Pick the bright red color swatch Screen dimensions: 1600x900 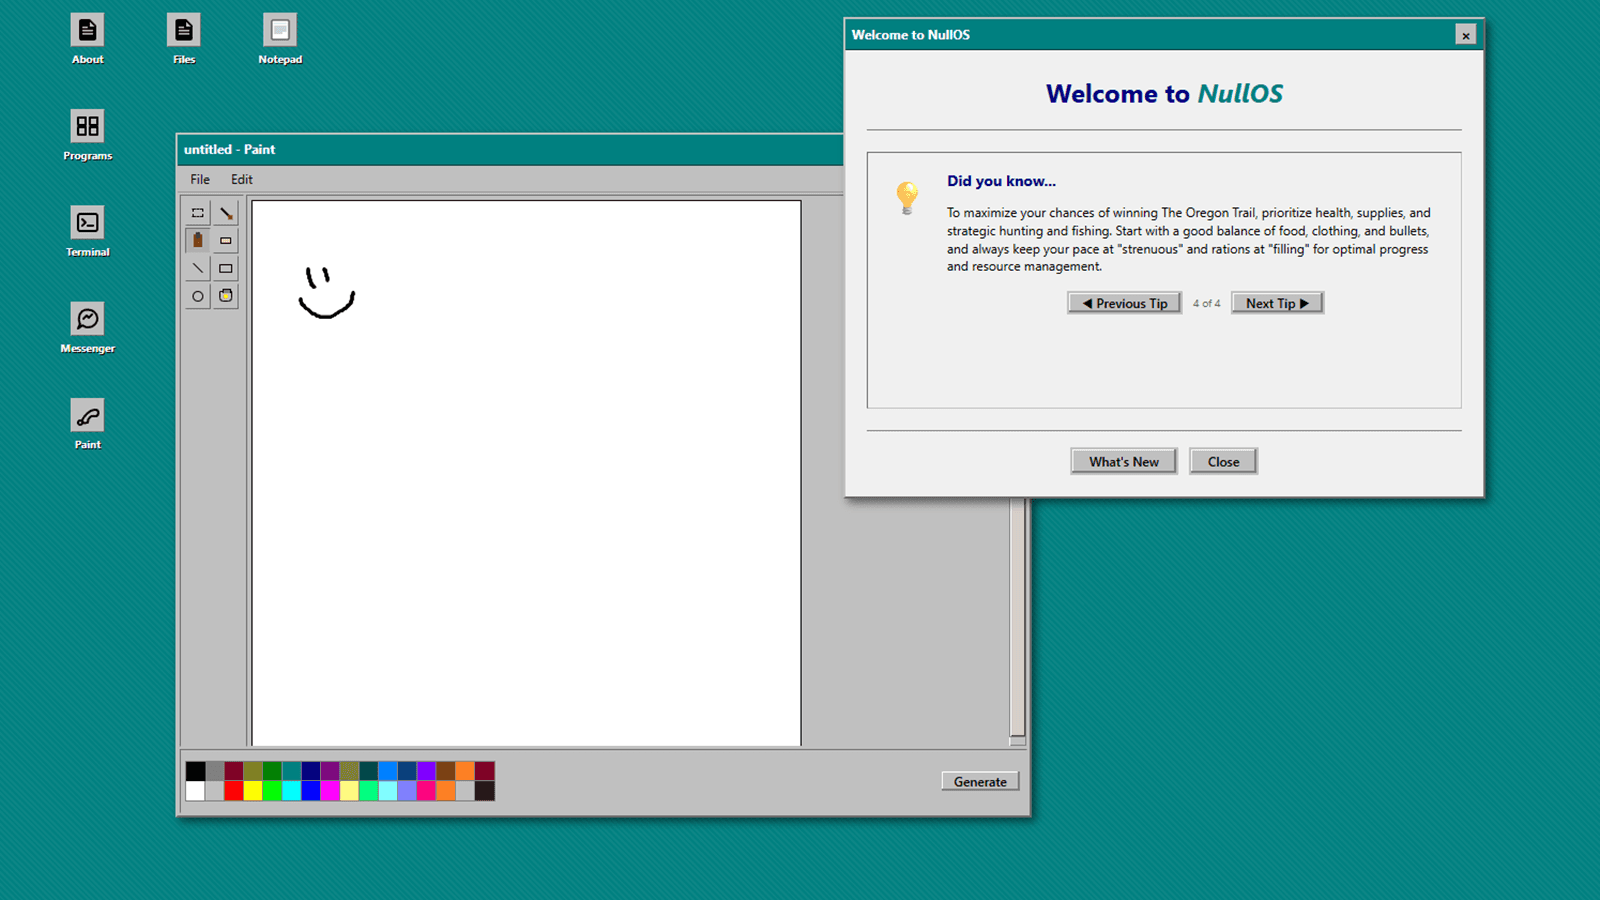click(x=234, y=791)
